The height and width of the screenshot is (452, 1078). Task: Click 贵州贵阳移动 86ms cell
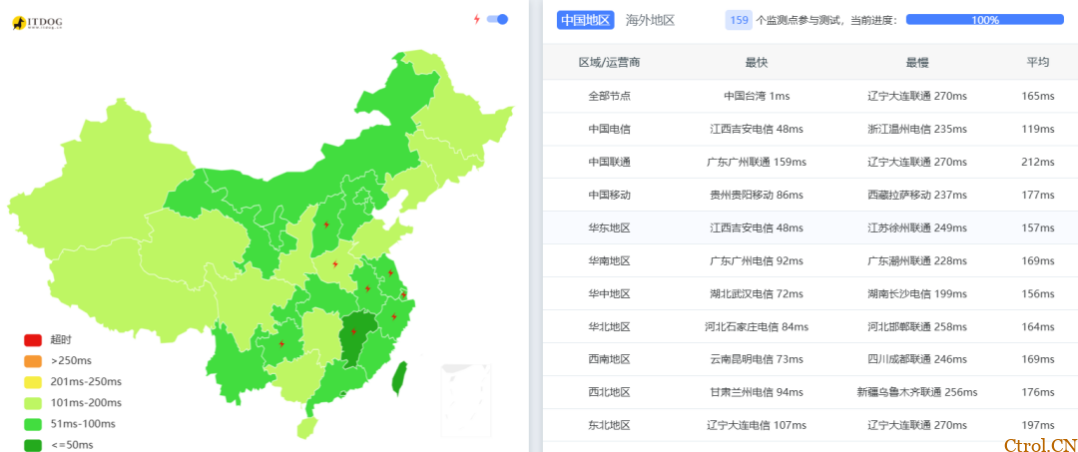[x=756, y=195]
